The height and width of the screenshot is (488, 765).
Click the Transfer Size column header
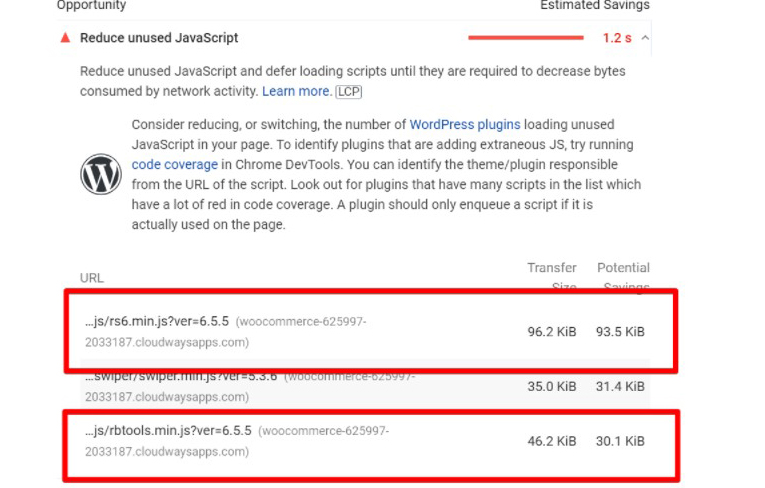(552, 277)
